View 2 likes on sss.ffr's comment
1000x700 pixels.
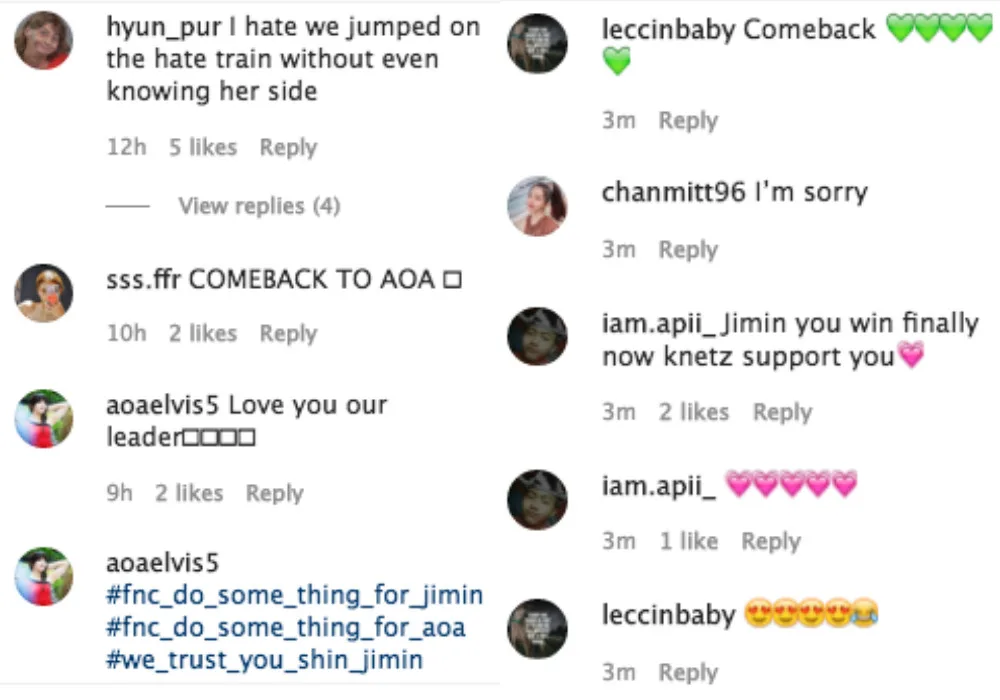coord(203,333)
